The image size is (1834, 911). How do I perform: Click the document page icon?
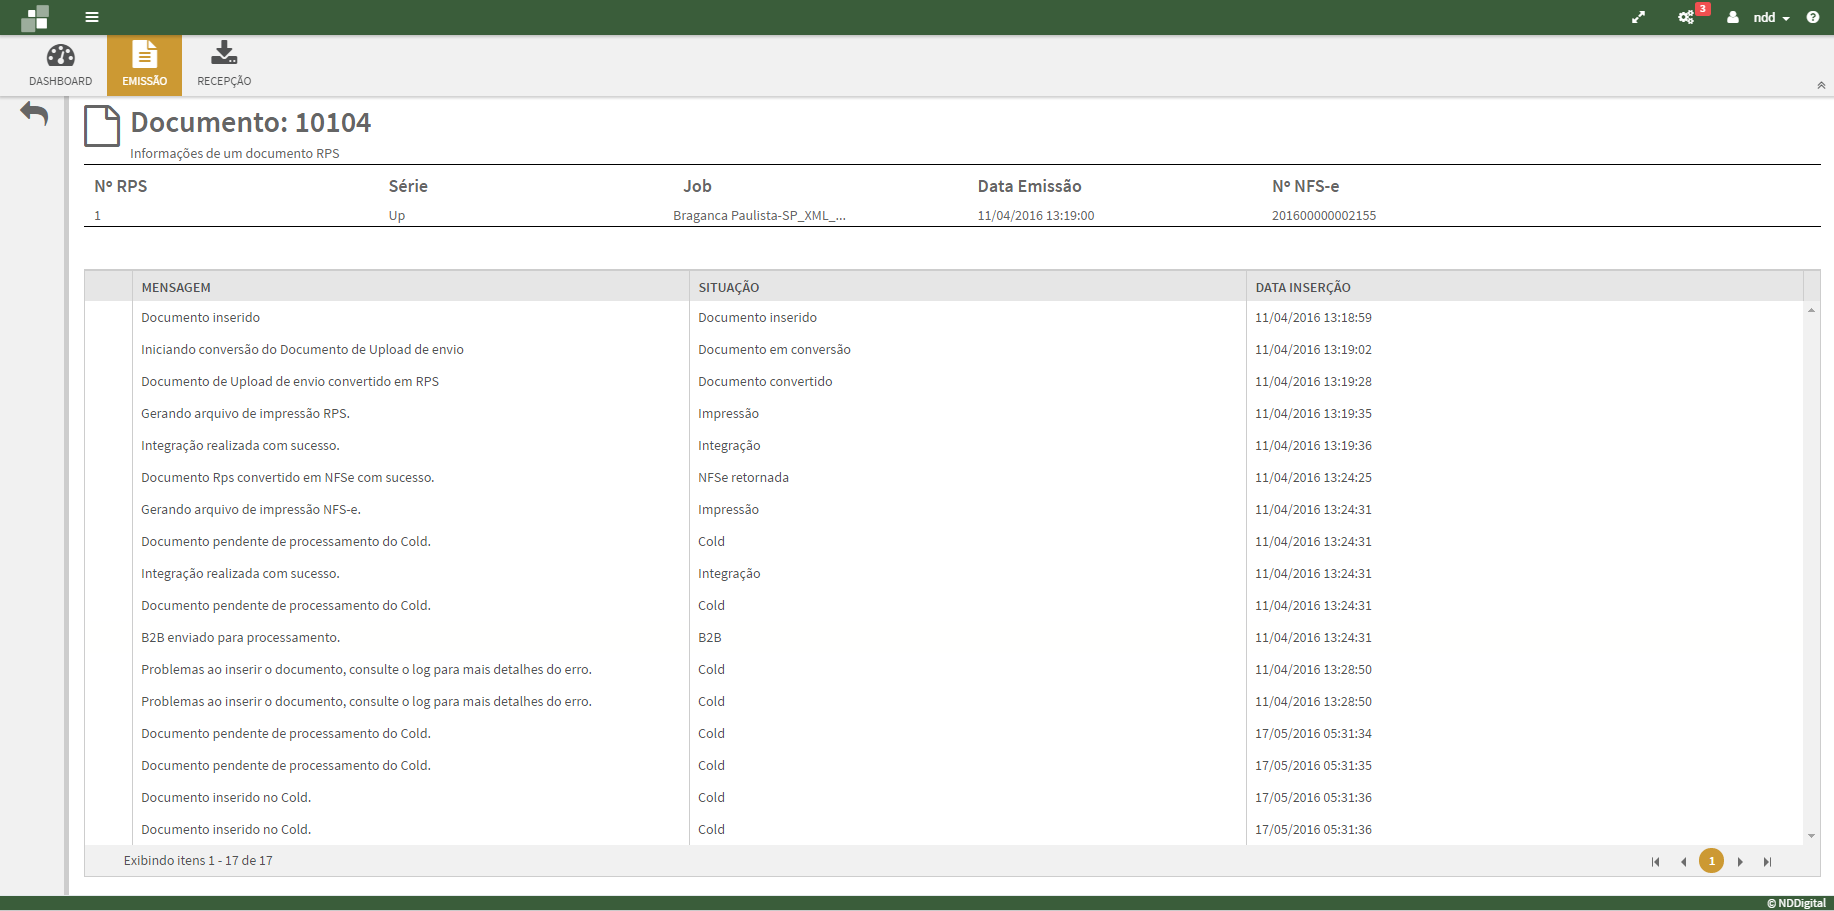click(102, 126)
